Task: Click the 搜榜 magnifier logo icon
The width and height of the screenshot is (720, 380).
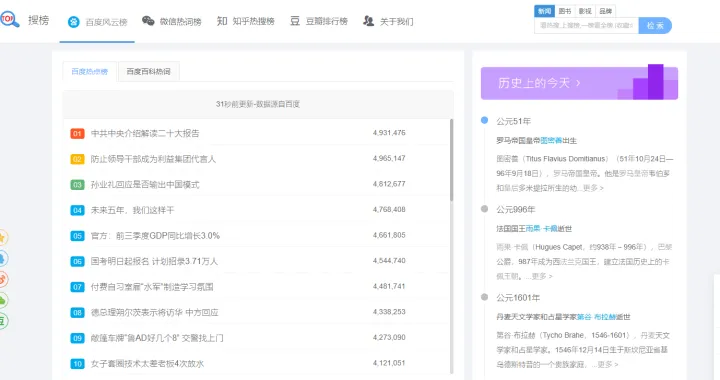Action: click(x=9, y=19)
